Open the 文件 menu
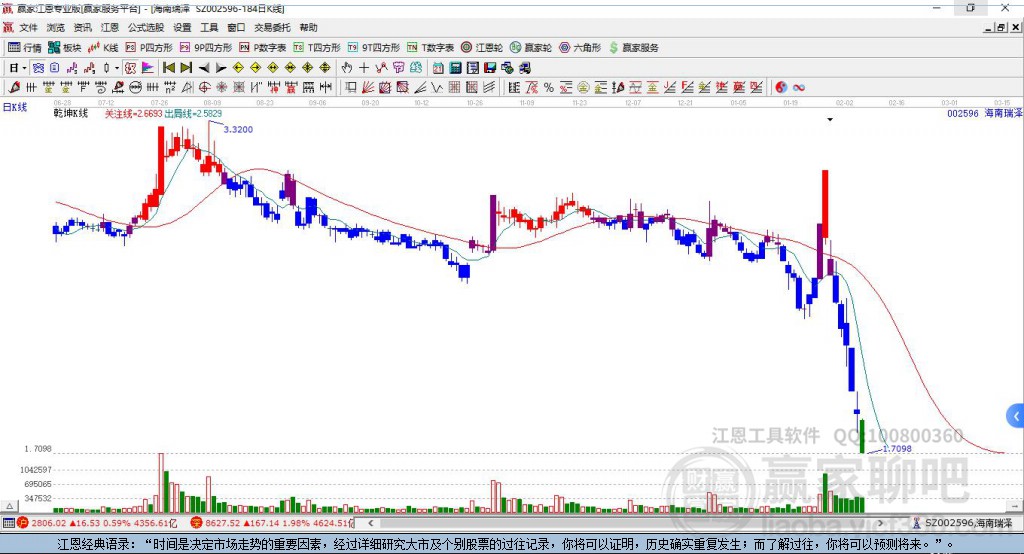Screen dimensions: 1024x554 [x=28, y=27]
